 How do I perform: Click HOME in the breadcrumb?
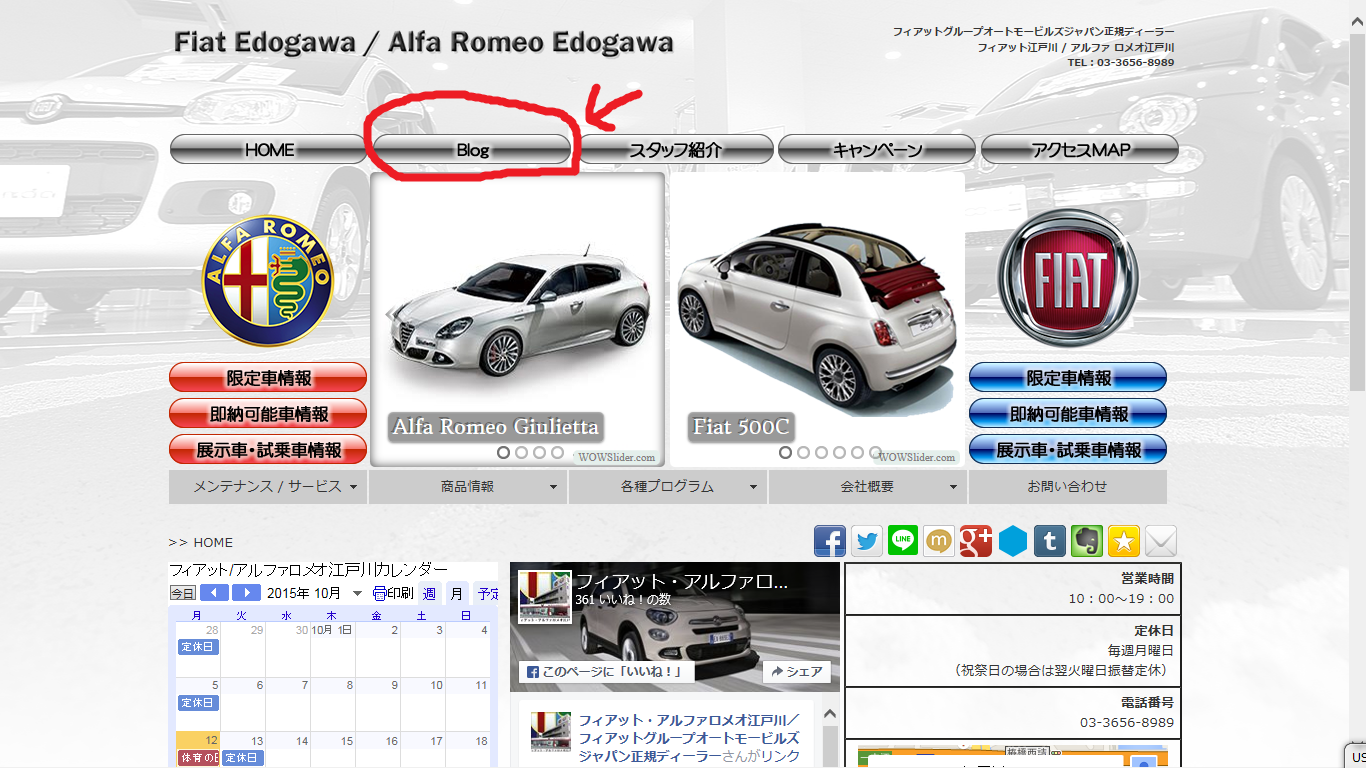click(x=213, y=542)
